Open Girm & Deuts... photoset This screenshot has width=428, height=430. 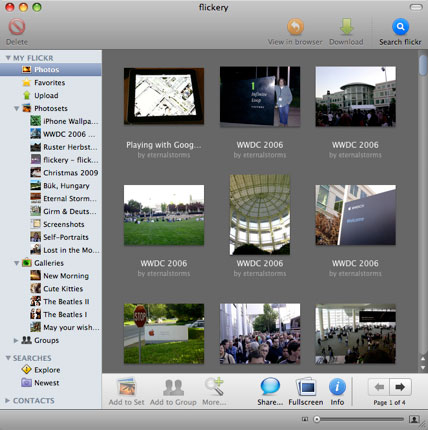tap(51, 212)
